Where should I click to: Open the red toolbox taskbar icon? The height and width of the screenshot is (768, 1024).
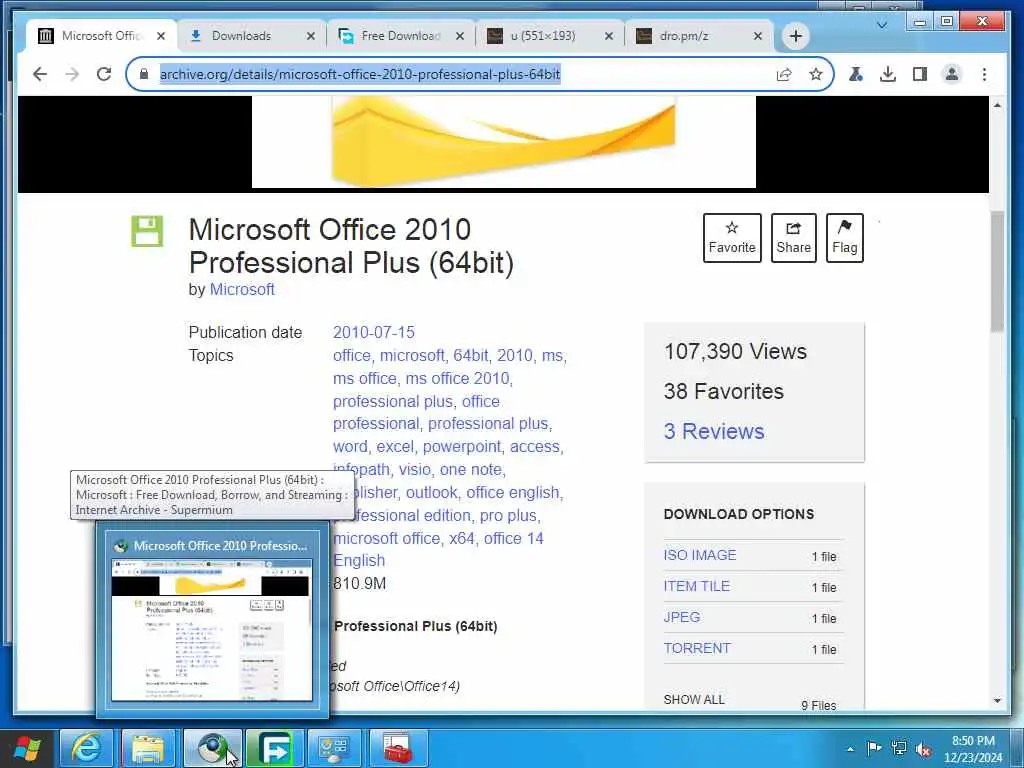(x=398, y=748)
